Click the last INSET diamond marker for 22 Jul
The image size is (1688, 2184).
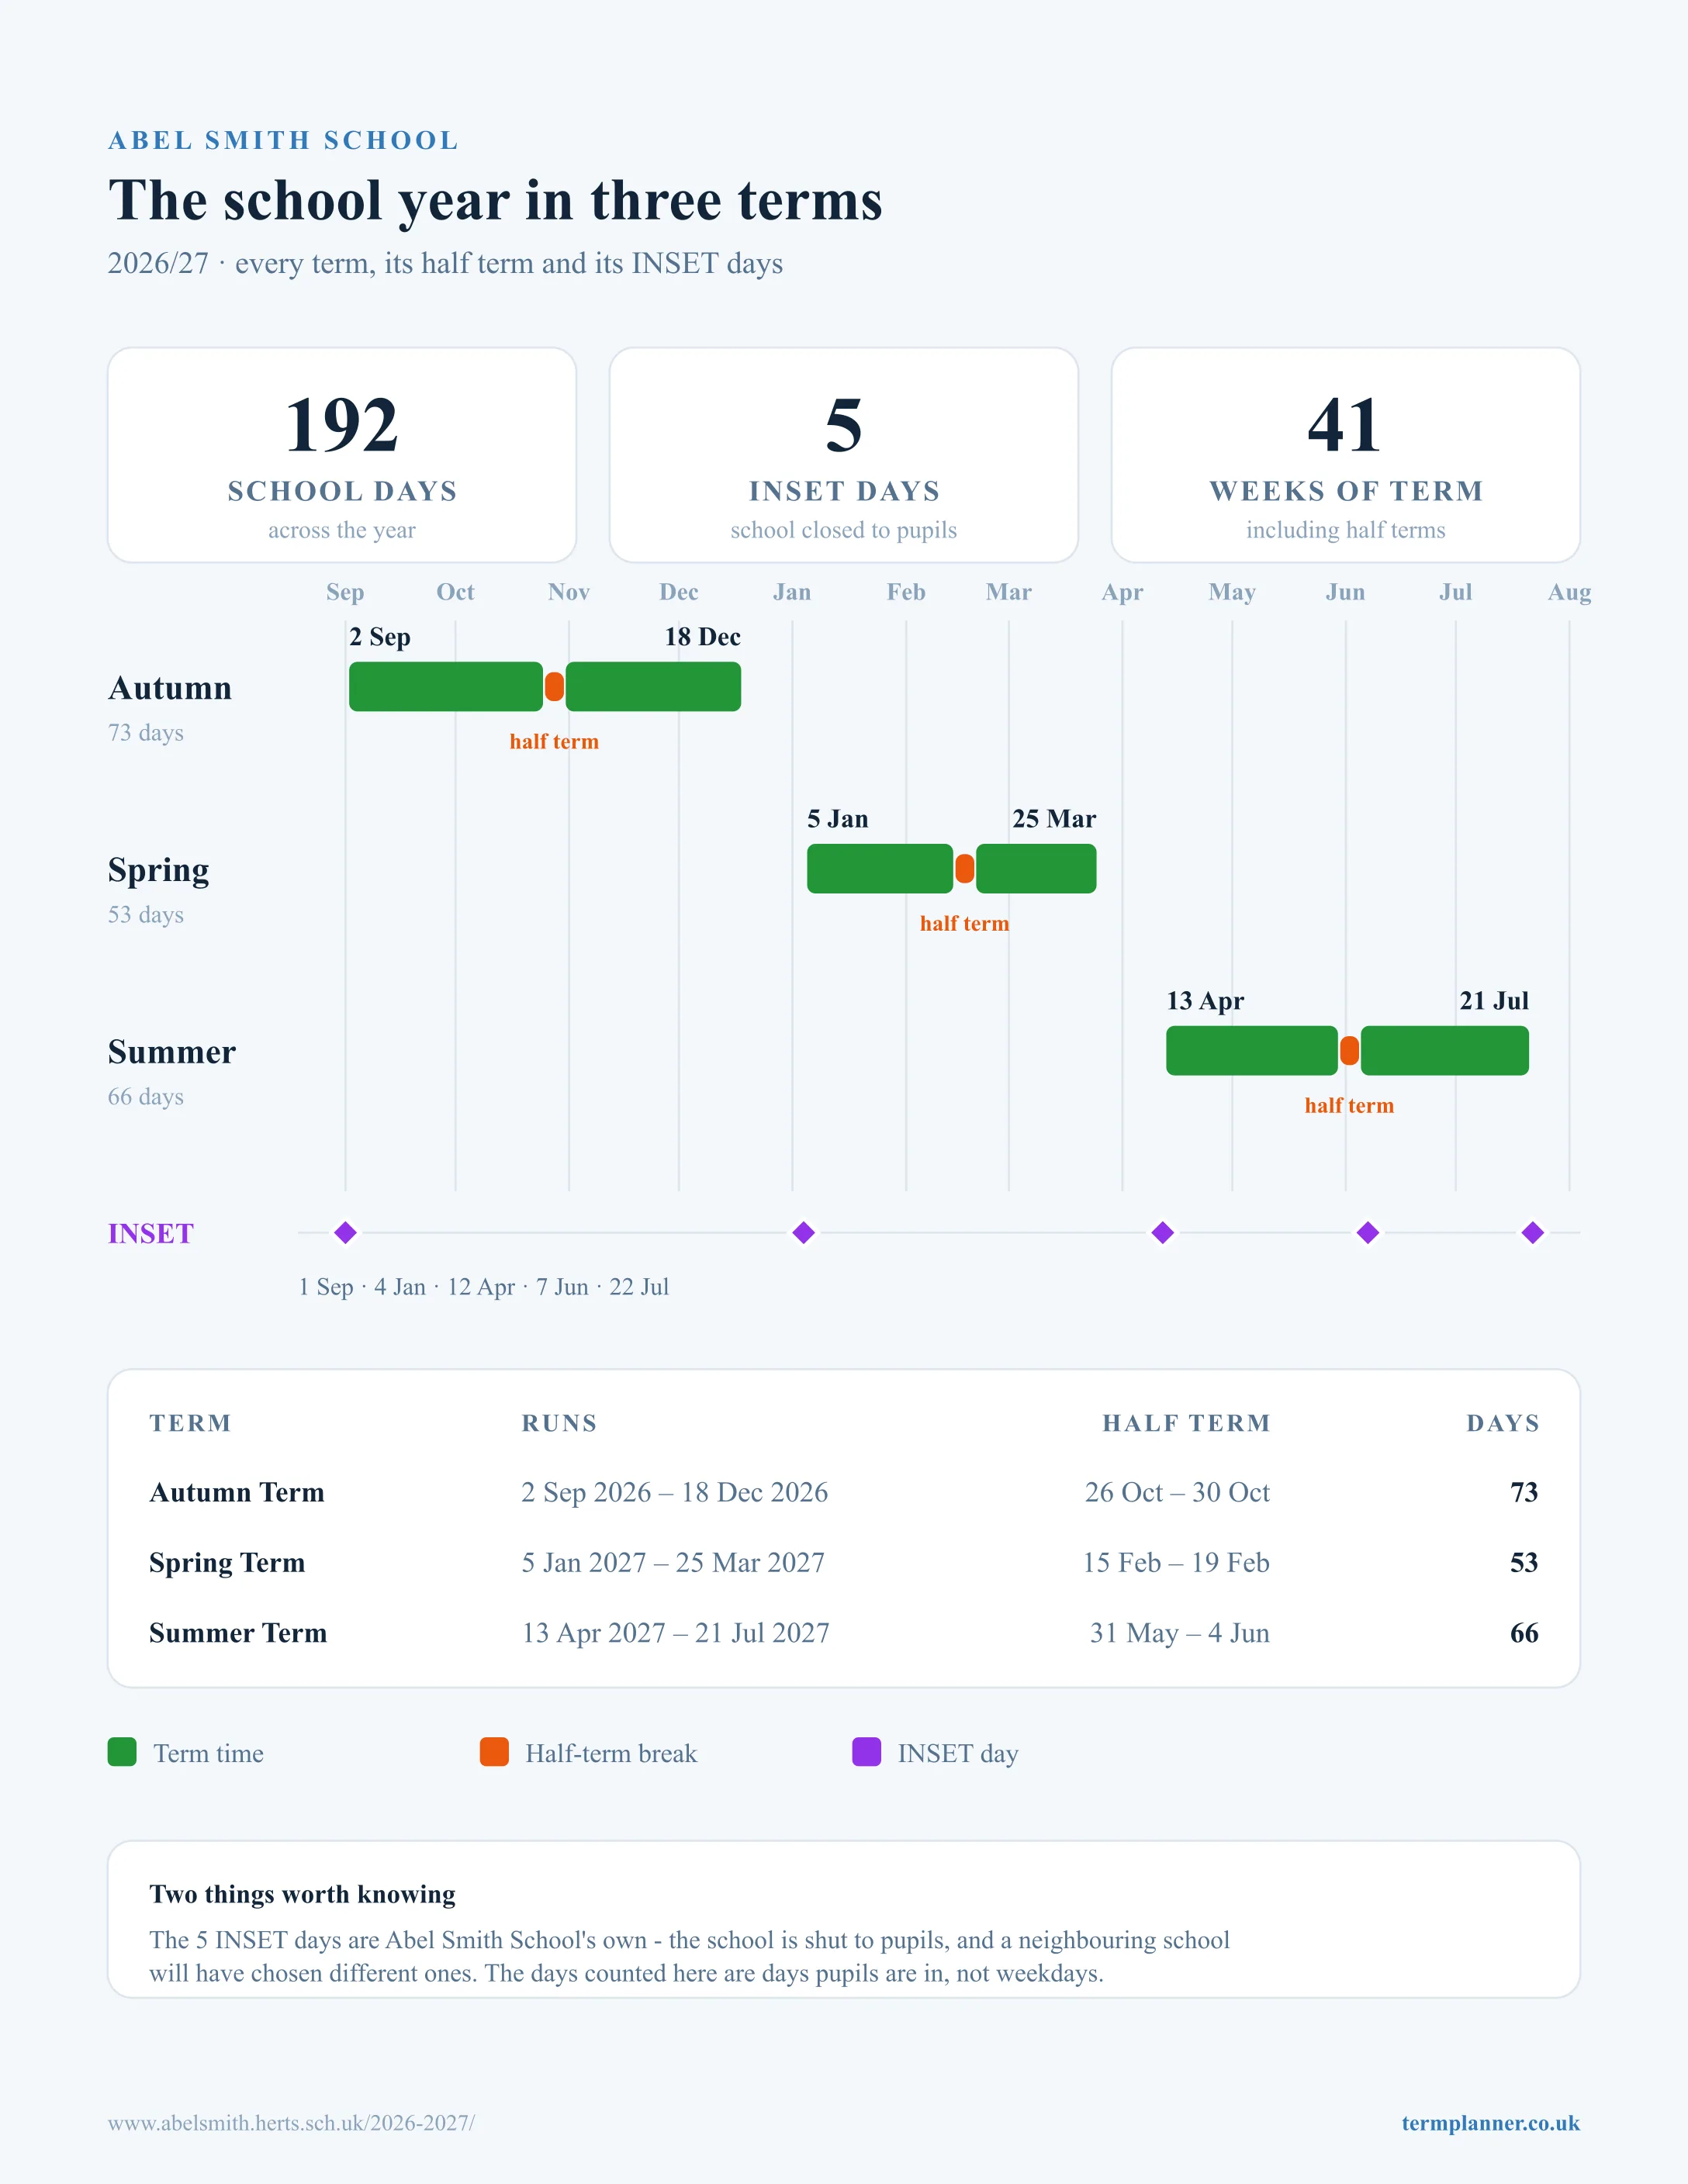point(1532,1233)
